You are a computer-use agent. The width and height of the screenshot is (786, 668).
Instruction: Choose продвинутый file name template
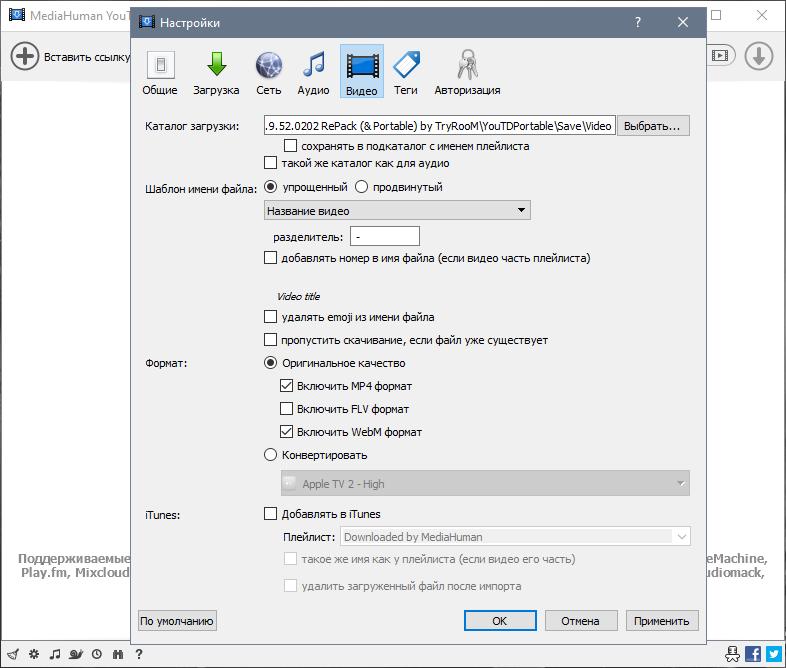362,187
